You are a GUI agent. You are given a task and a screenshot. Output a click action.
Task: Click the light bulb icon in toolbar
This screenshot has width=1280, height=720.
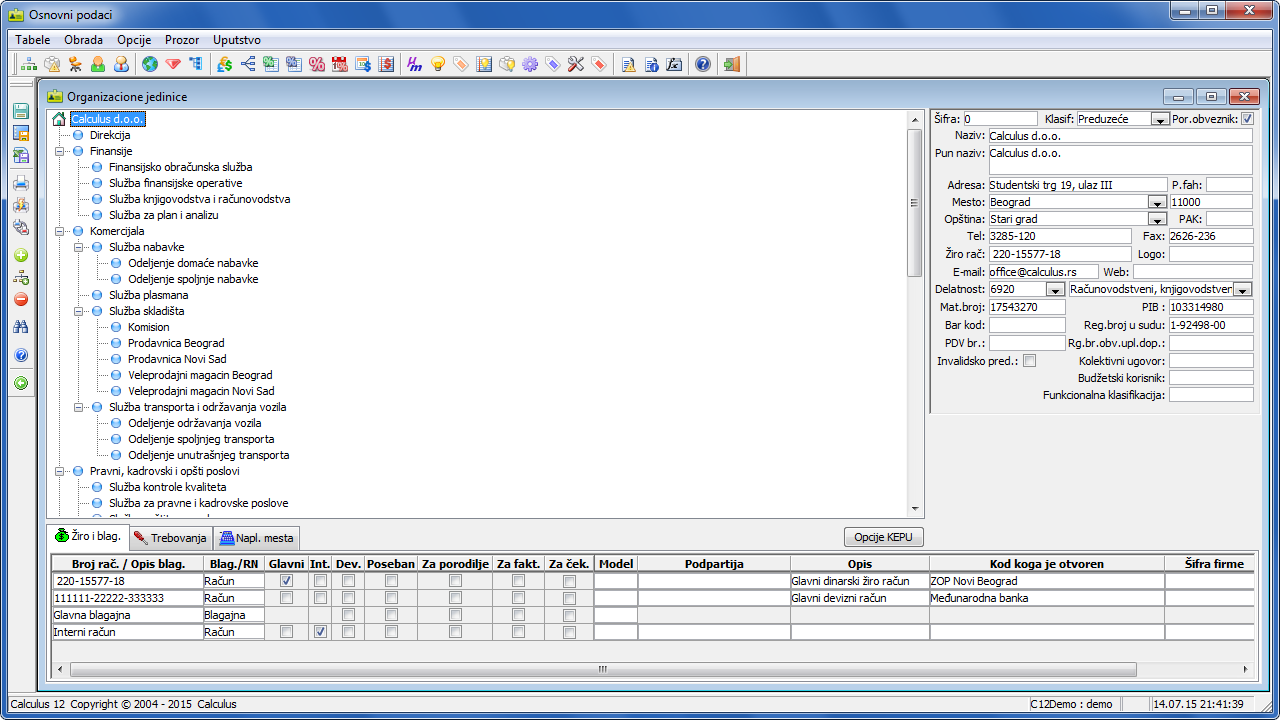pos(437,65)
